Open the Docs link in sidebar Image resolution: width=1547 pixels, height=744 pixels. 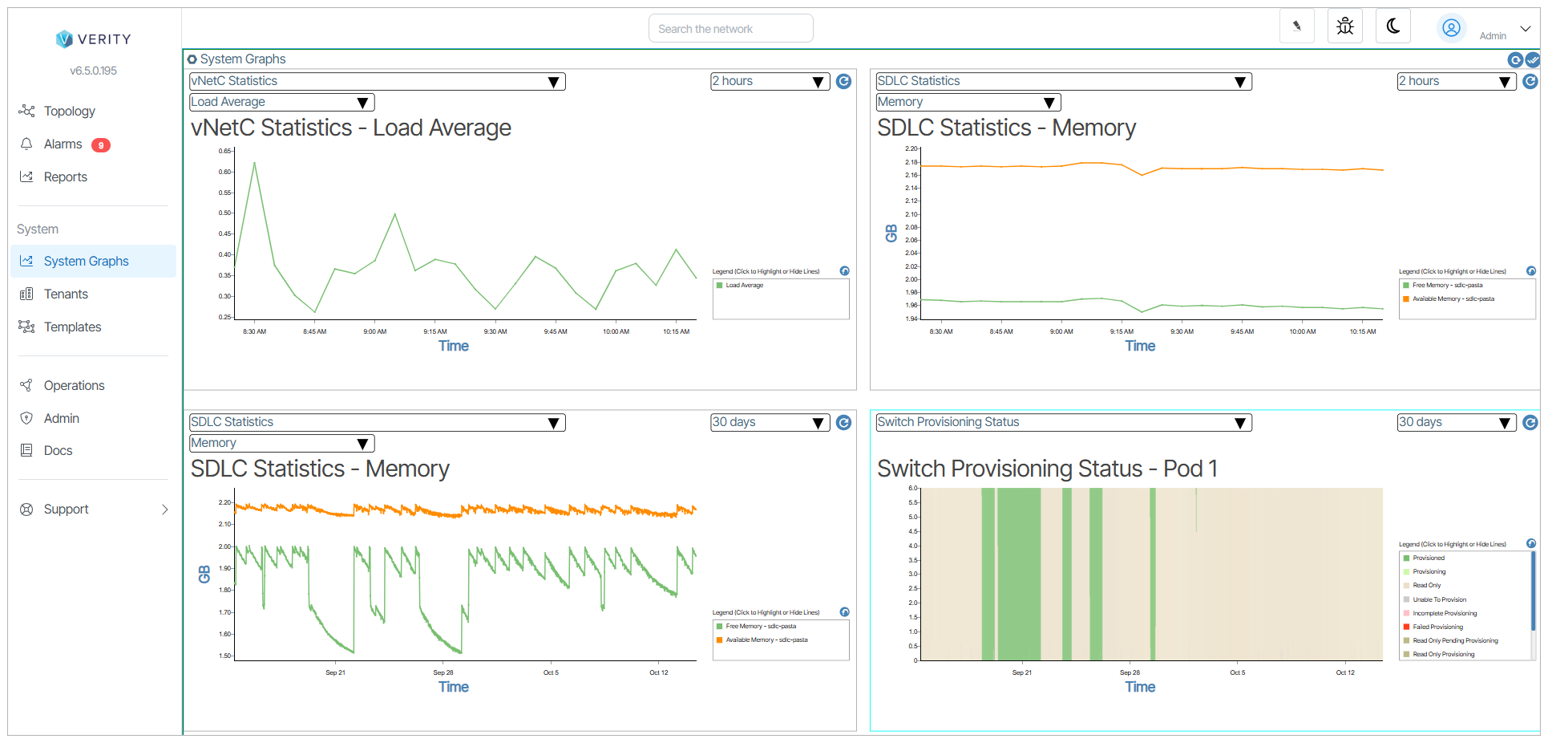pyautogui.click(x=58, y=450)
